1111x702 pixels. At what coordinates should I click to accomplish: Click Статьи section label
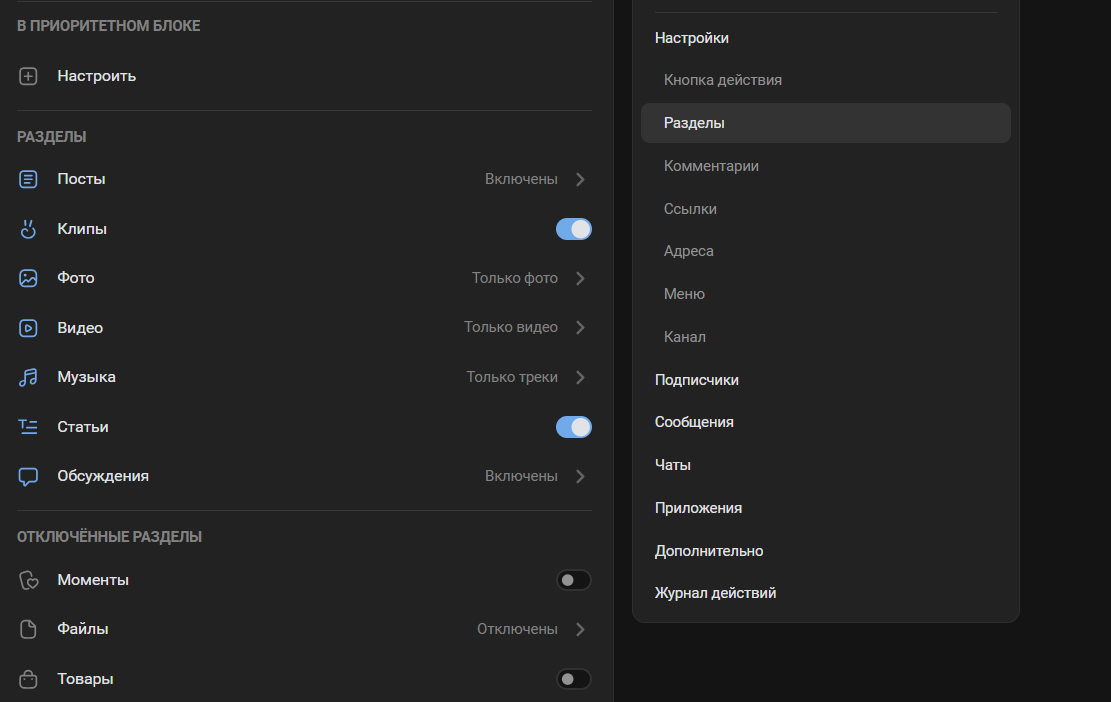pos(83,427)
